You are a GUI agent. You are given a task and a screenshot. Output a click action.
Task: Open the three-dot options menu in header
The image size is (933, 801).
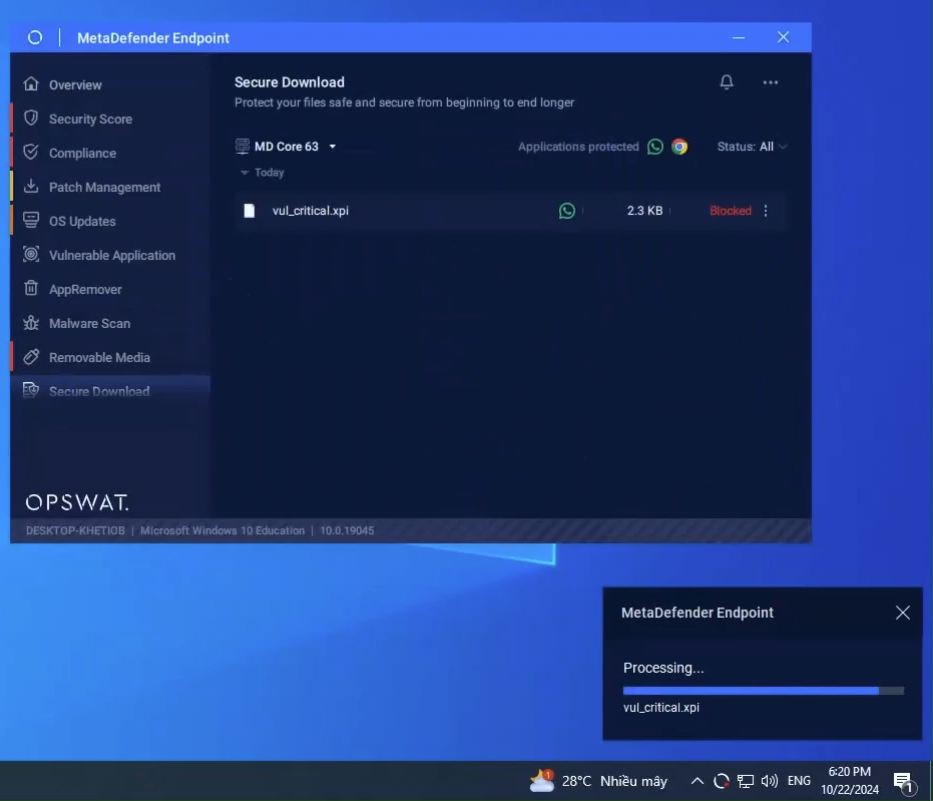[x=770, y=83]
